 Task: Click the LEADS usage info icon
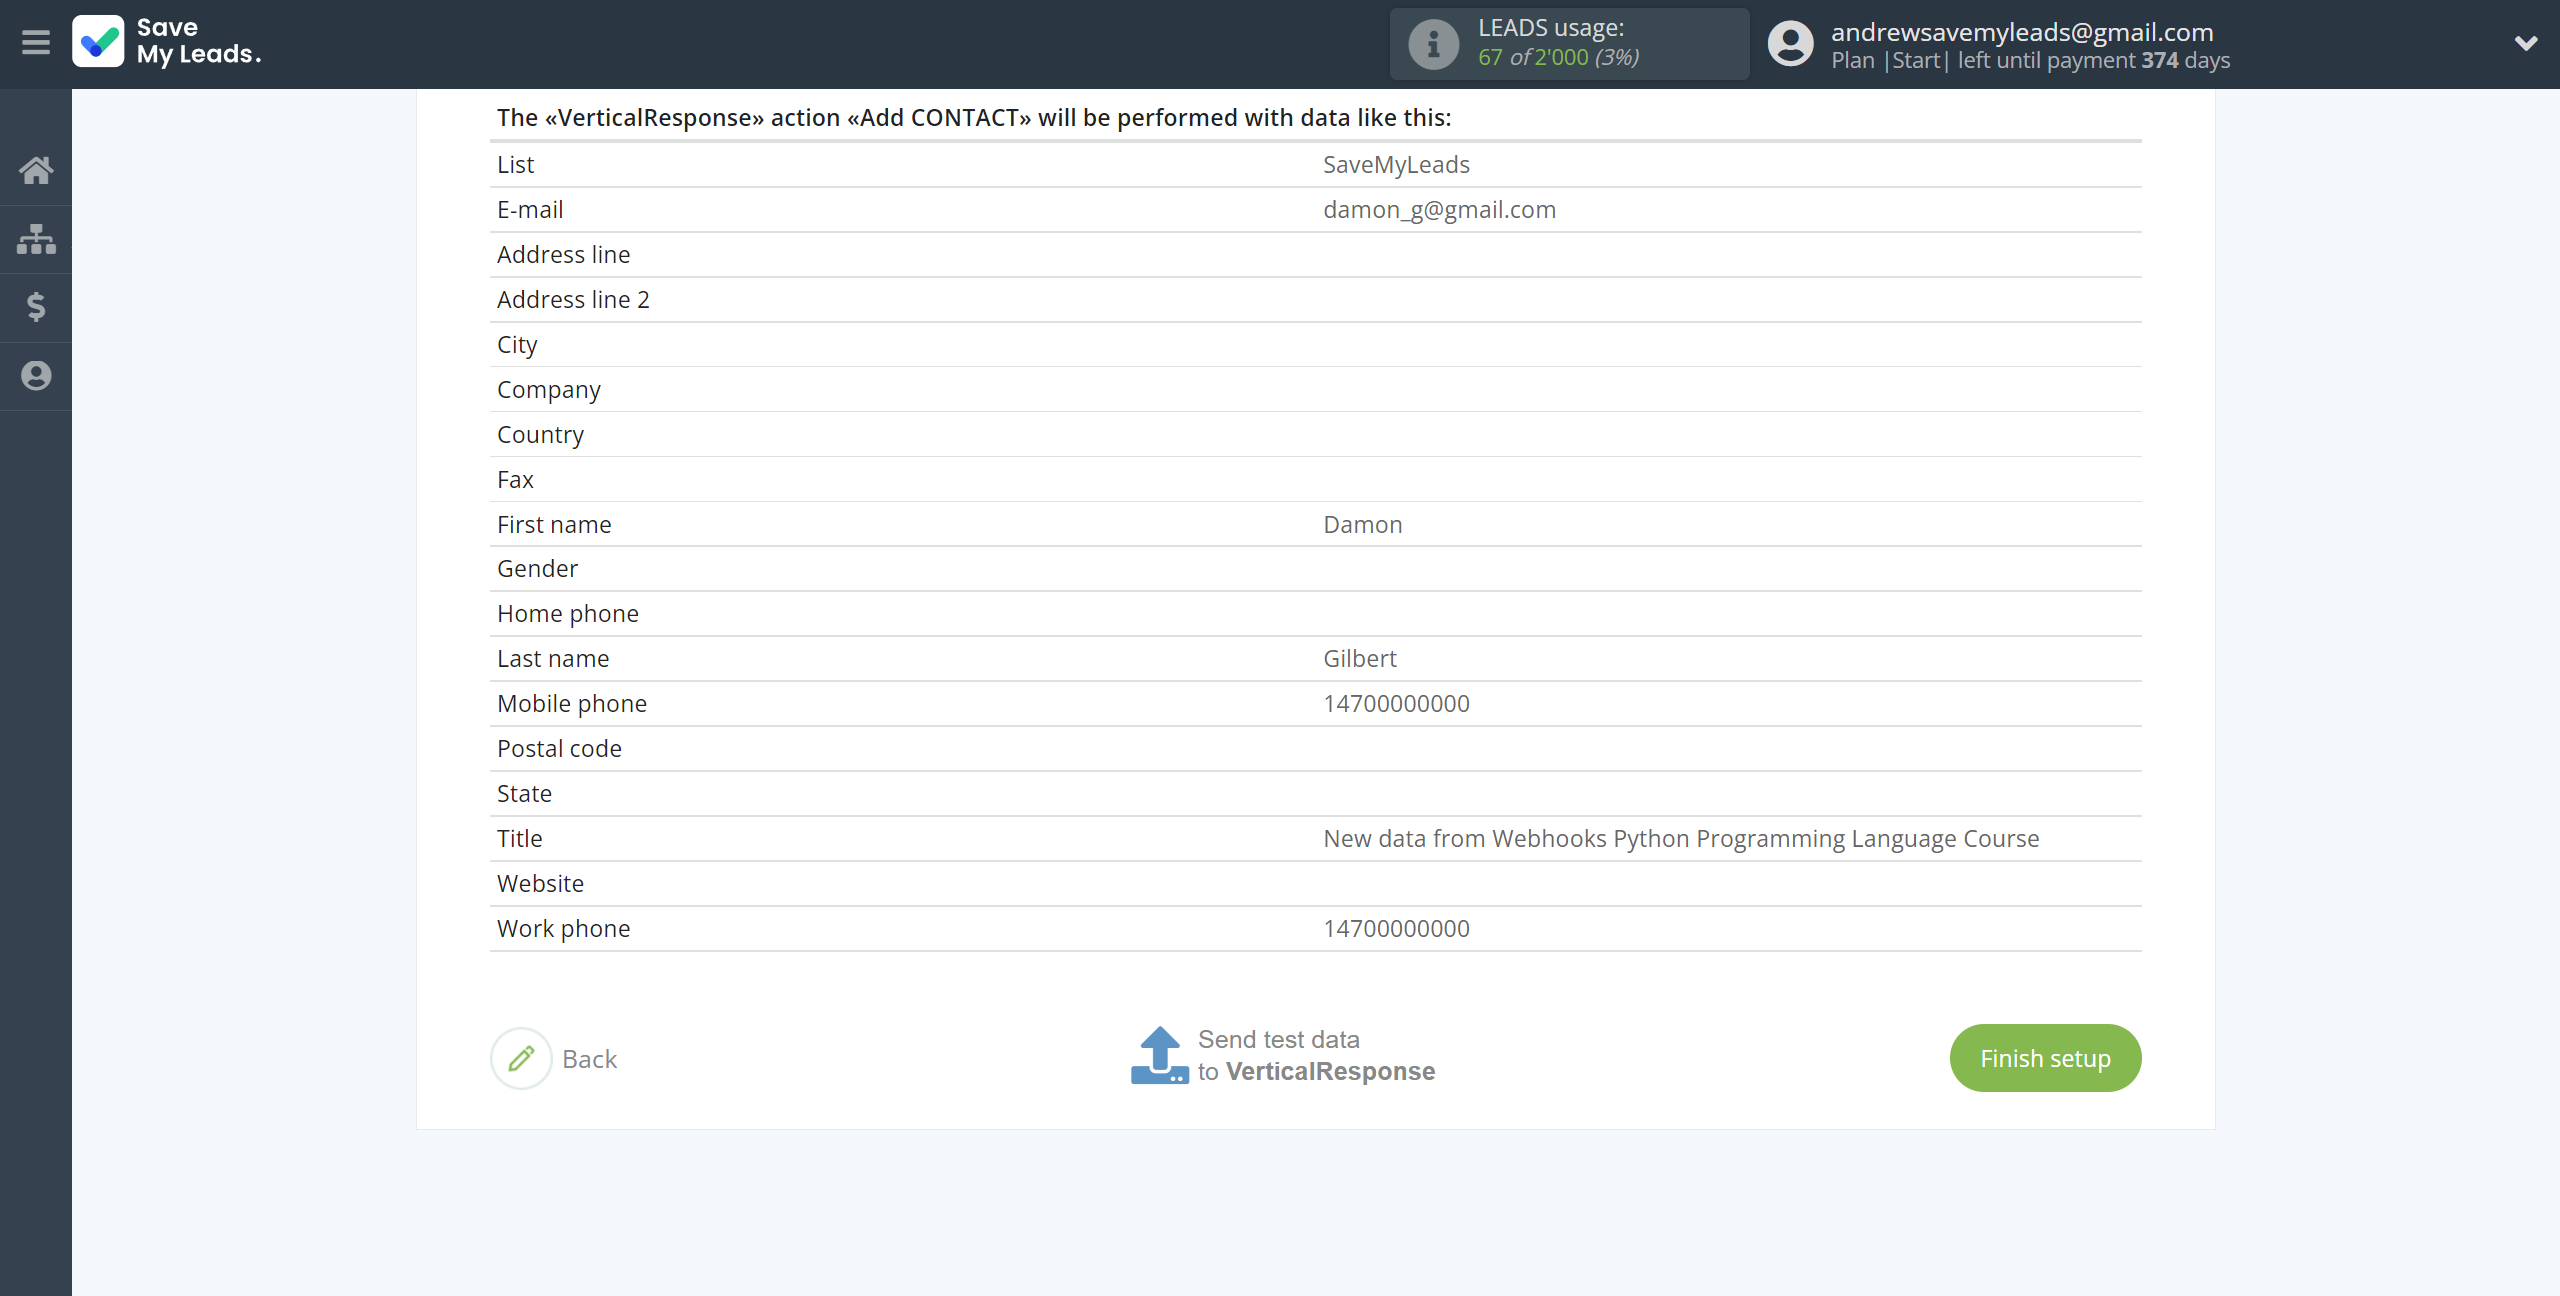coord(1433,44)
